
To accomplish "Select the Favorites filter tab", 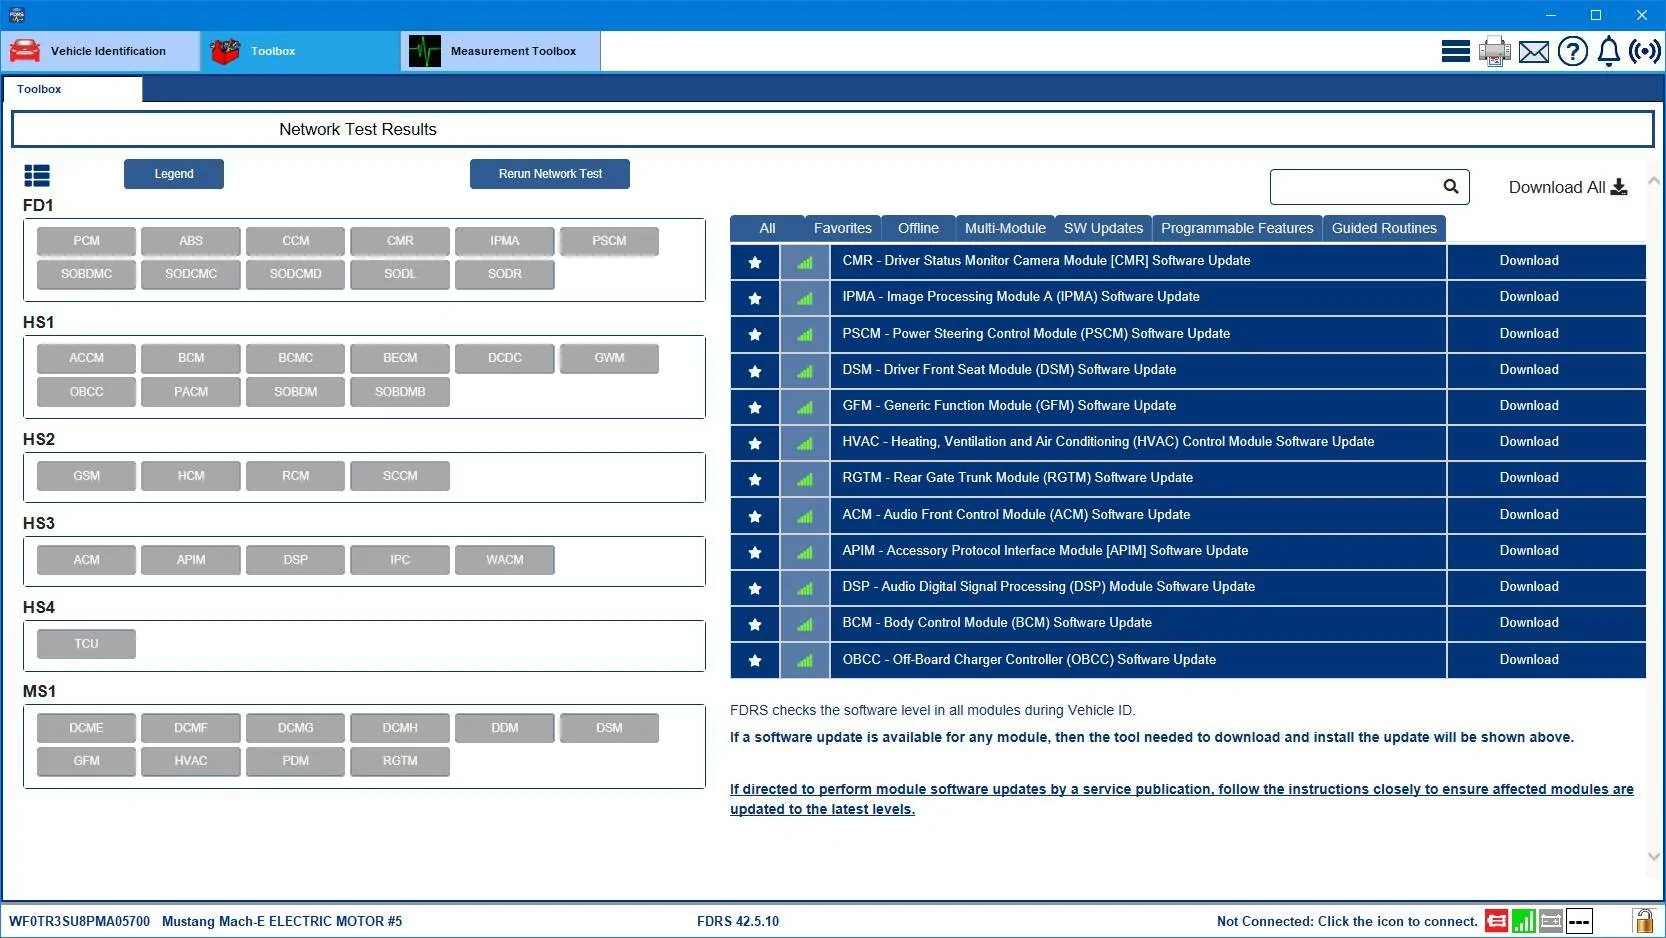I will [842, 228].
